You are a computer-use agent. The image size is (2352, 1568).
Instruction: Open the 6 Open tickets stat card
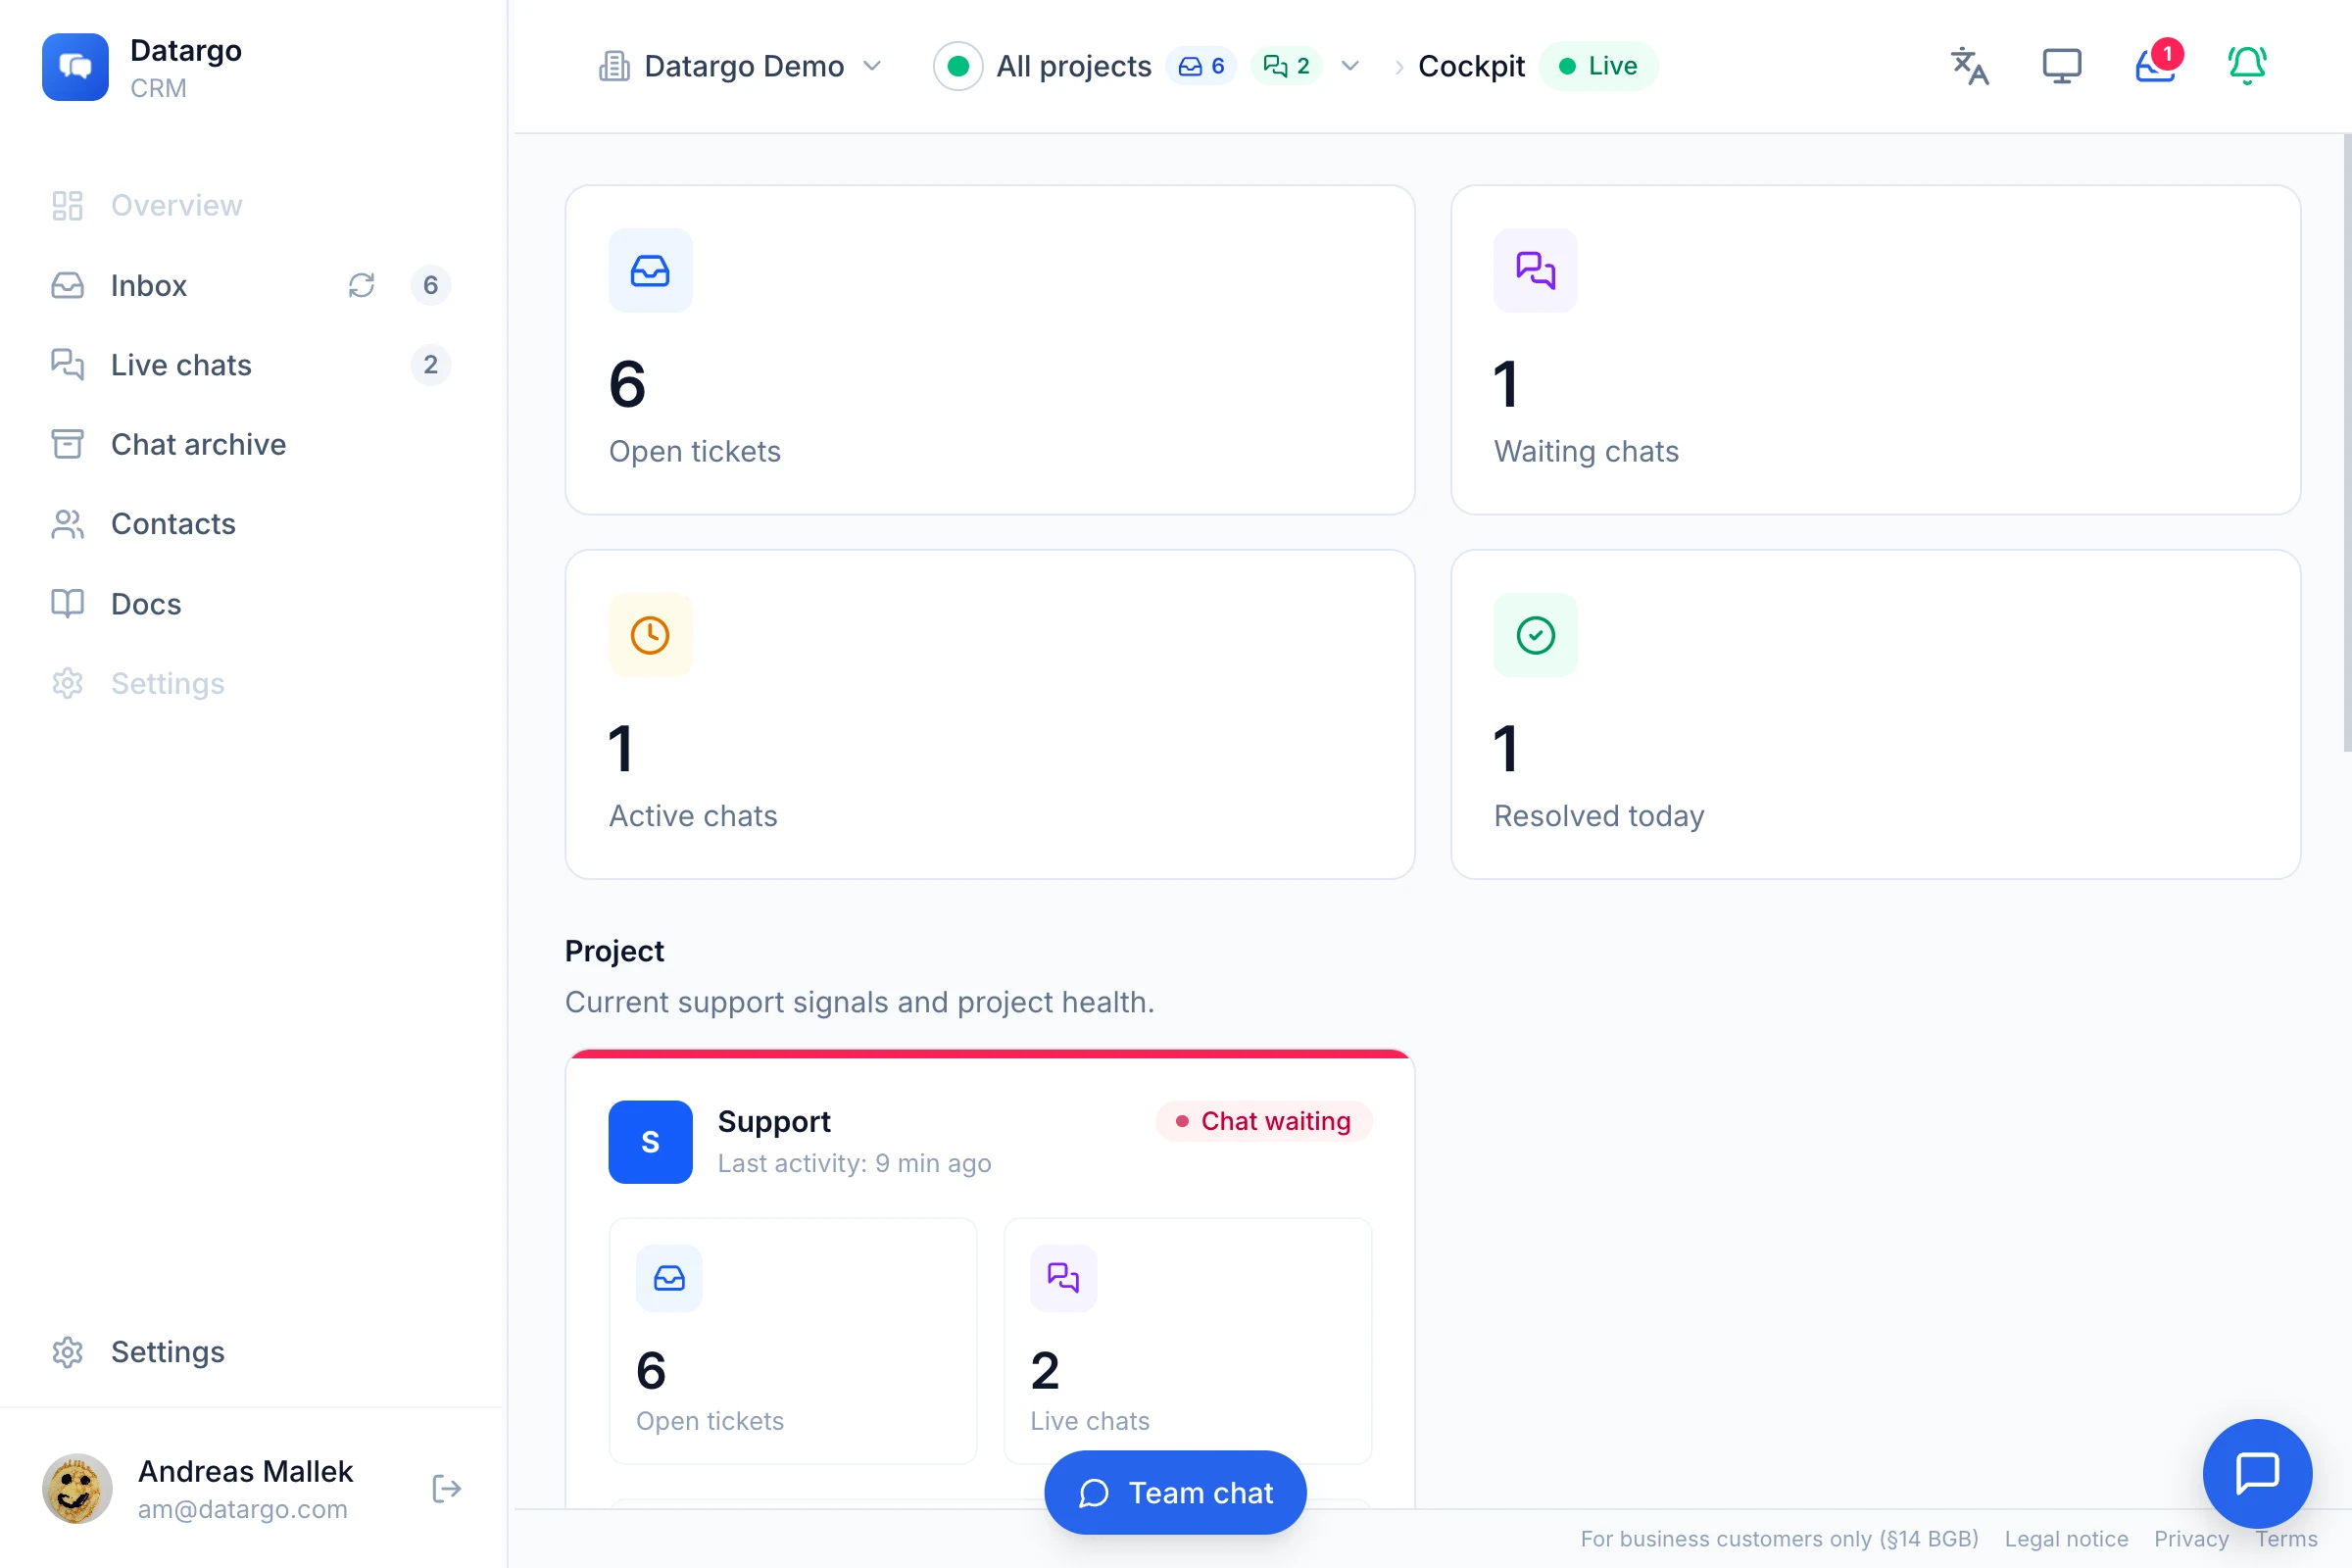coord(990,350)
